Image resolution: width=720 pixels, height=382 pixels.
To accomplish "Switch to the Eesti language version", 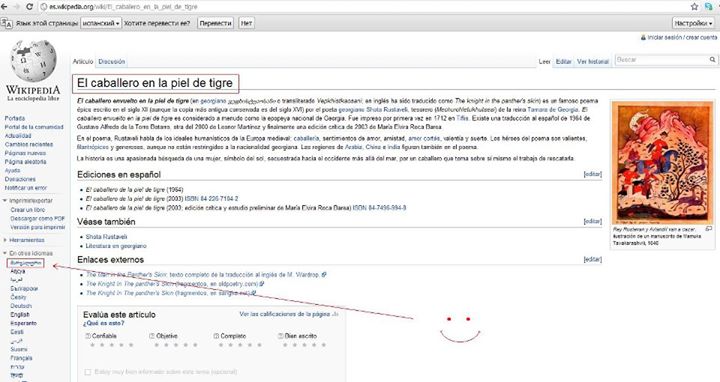I will point(17,332).
